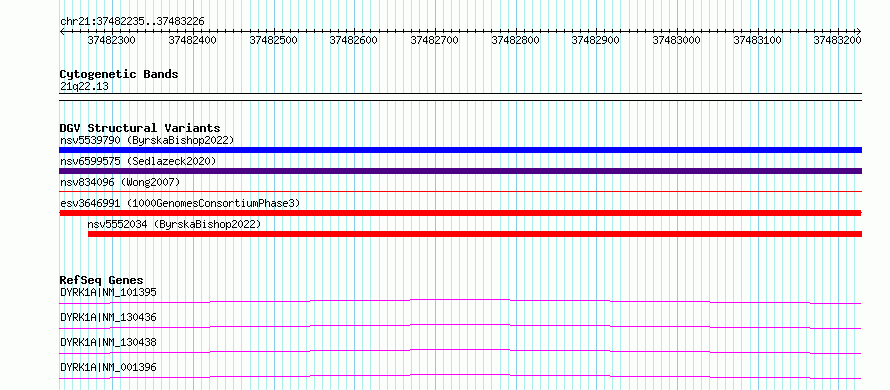The height and width of the screenshot is (390, 890).
Task: Click the black cytogenetic band 21q22.13 bar
Action: (x=460, y=97)
